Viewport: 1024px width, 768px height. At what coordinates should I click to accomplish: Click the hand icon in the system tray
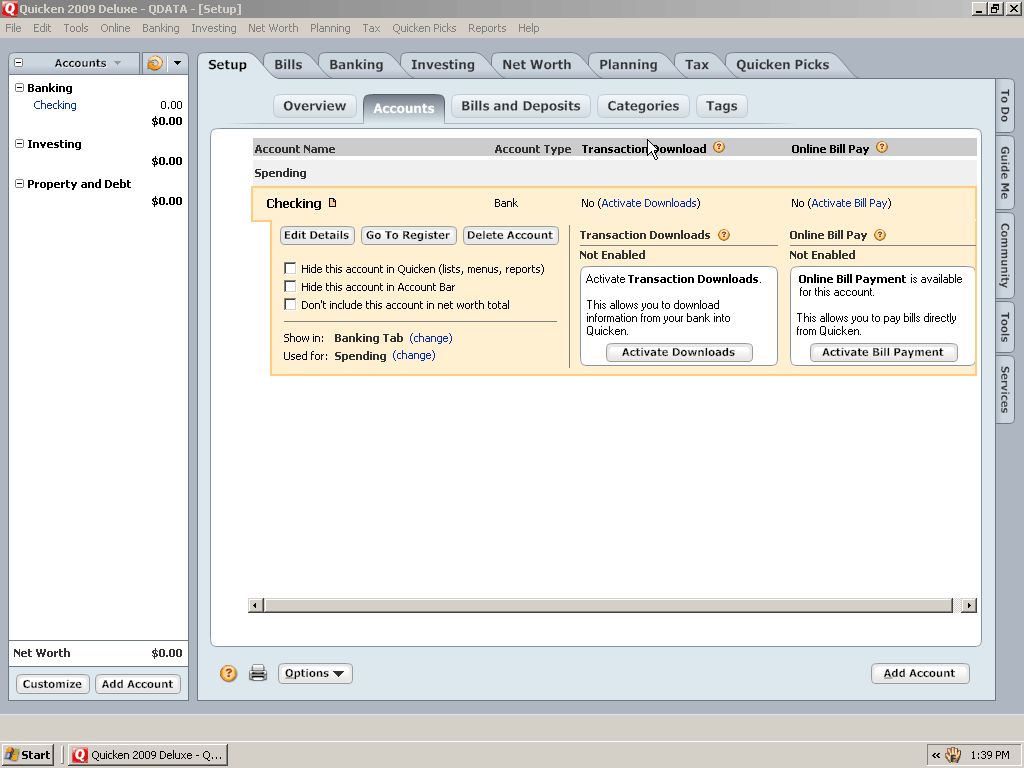tap(953, 755)
